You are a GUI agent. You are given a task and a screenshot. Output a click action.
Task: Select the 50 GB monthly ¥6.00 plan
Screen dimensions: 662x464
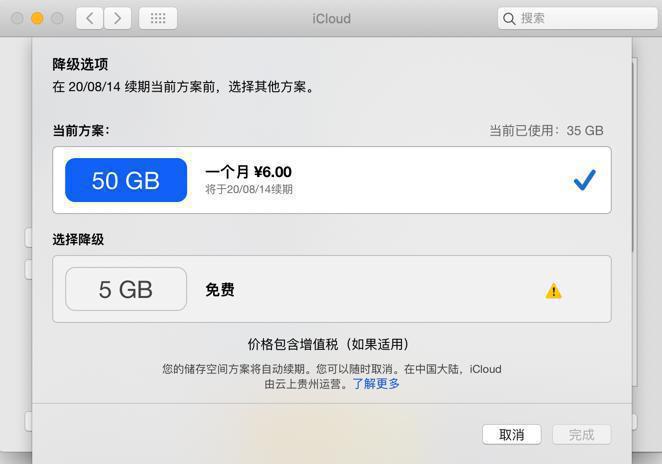(332, 180)
